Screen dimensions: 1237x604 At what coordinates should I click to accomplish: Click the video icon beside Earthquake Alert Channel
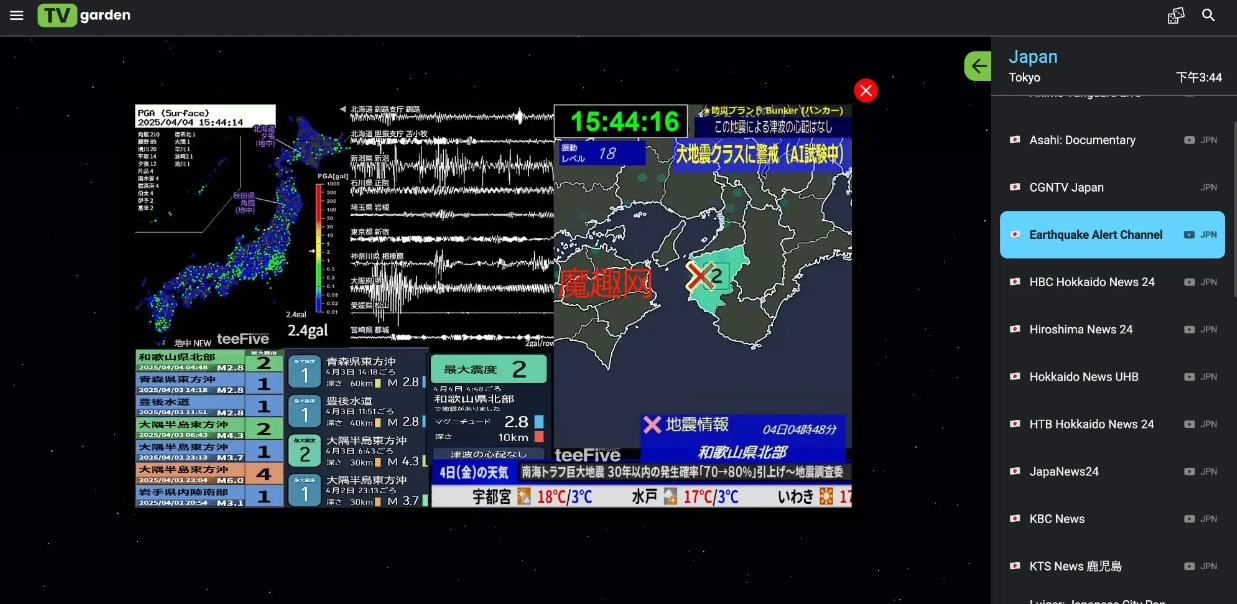pos(1189,235)
